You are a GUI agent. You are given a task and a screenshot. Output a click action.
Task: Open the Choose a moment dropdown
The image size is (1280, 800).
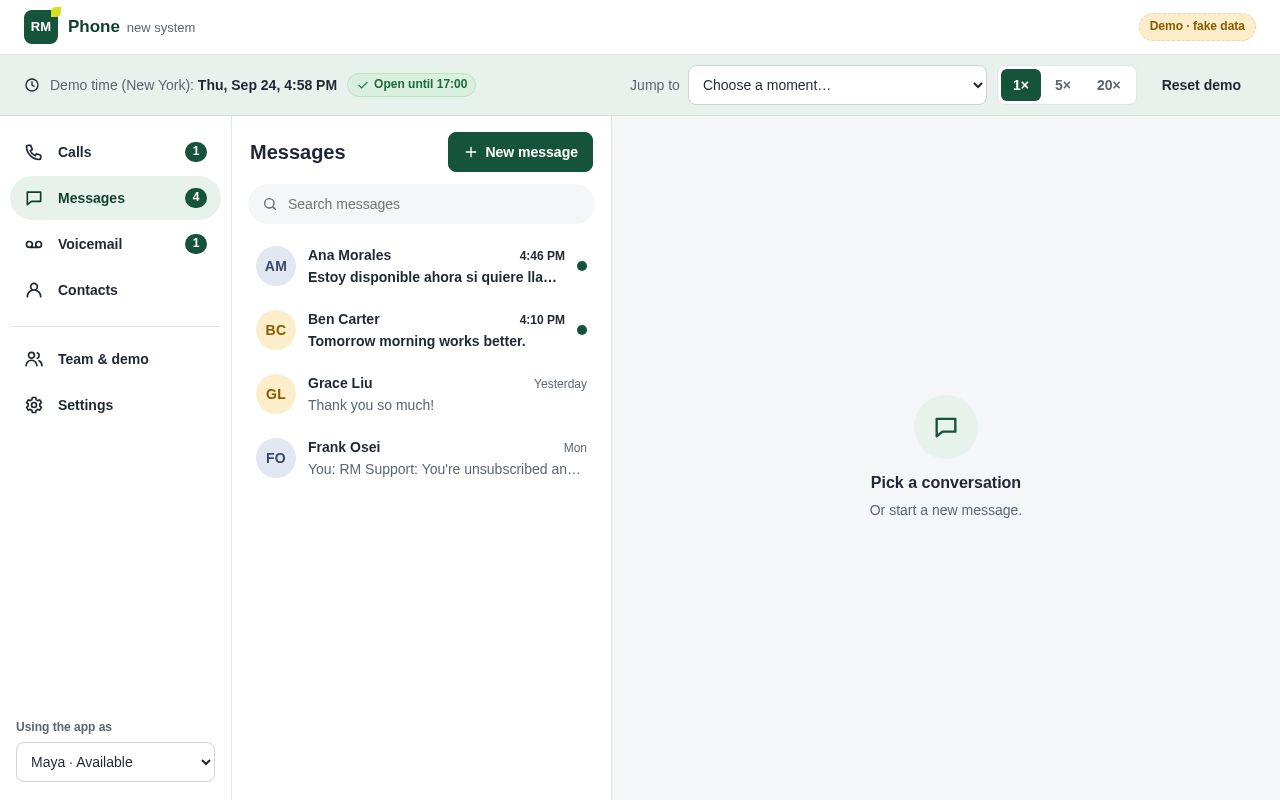click(x=837, y=85)
